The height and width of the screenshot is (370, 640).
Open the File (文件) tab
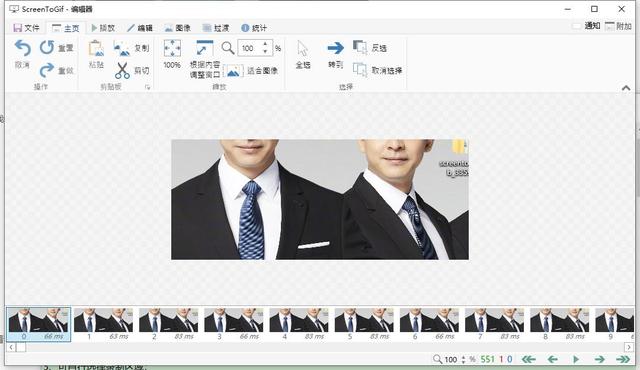[x=26, y=28]
